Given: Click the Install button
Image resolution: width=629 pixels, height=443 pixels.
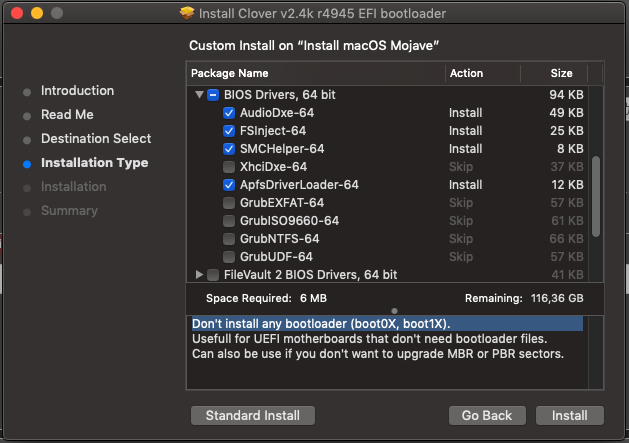Looking at the screenshot, I should coord(570,415).
